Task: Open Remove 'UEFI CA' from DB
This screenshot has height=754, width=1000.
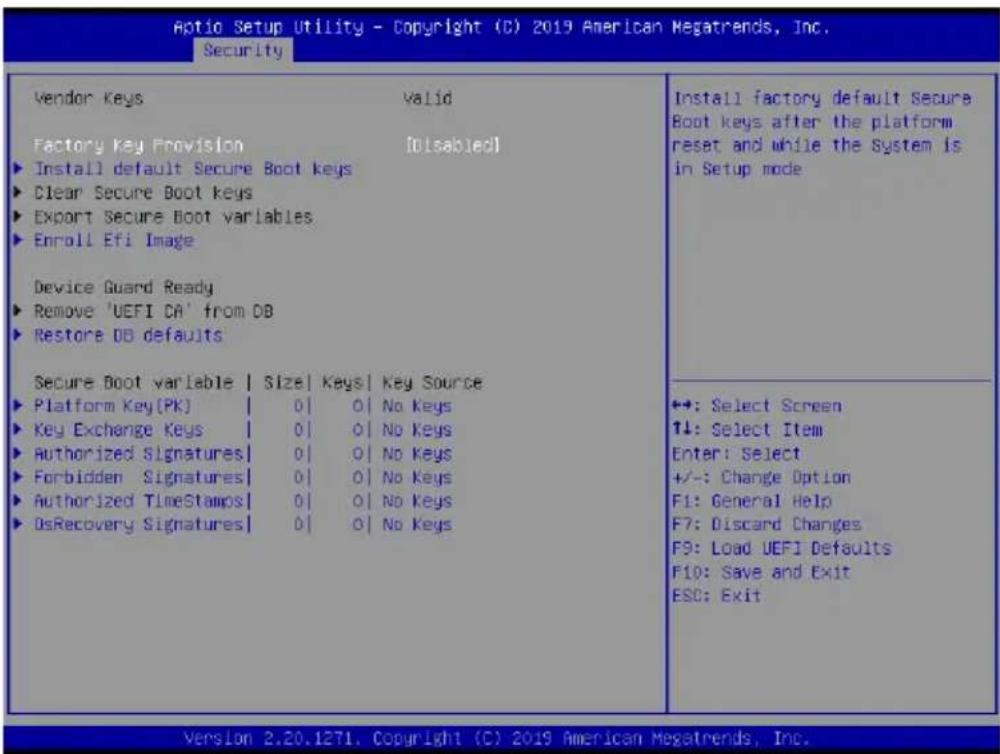Action: pyautogui.click(x=153, y=311)
